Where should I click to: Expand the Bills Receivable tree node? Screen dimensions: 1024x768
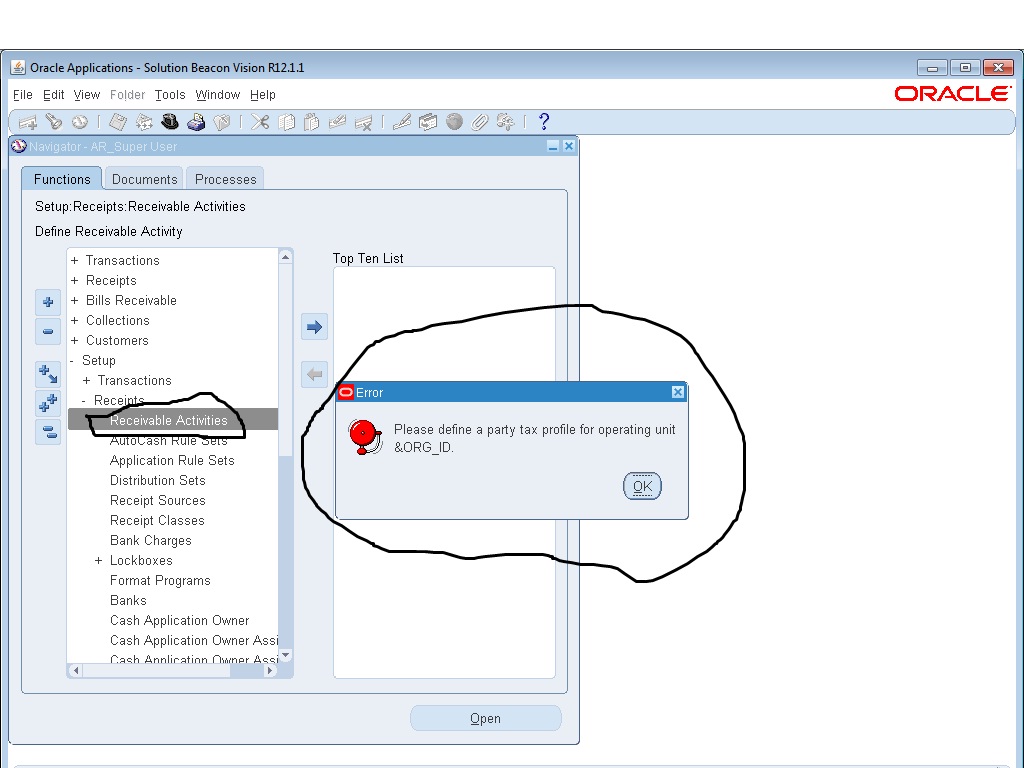point(74,301)
